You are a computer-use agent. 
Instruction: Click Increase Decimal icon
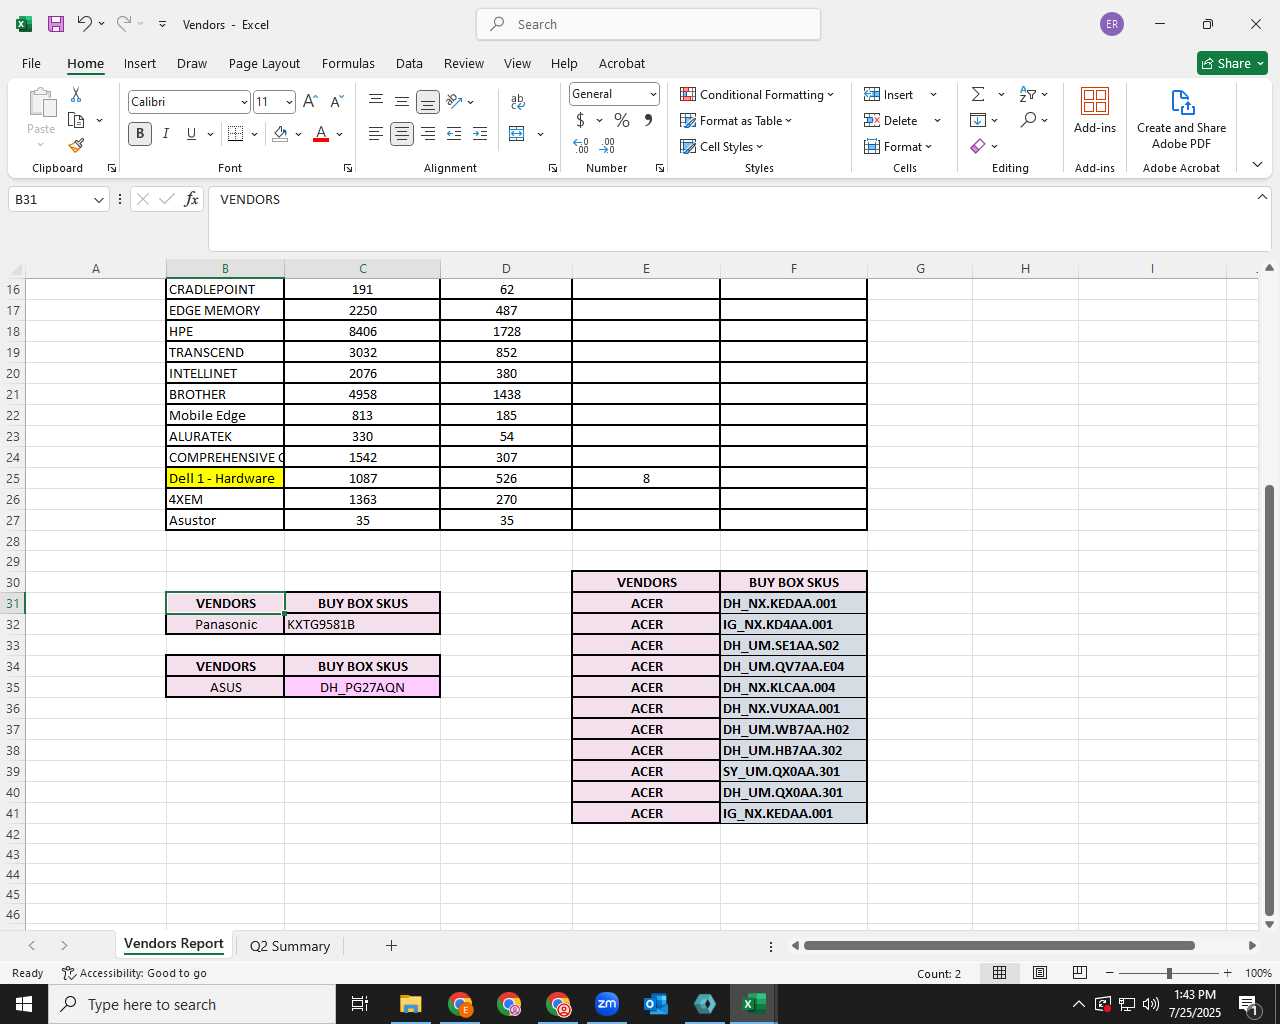(x=581, y=146)
